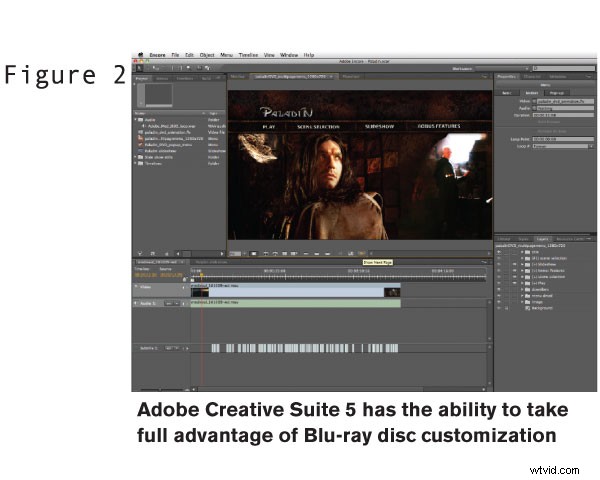Click the Loop Point input field

tap(563, 139)
